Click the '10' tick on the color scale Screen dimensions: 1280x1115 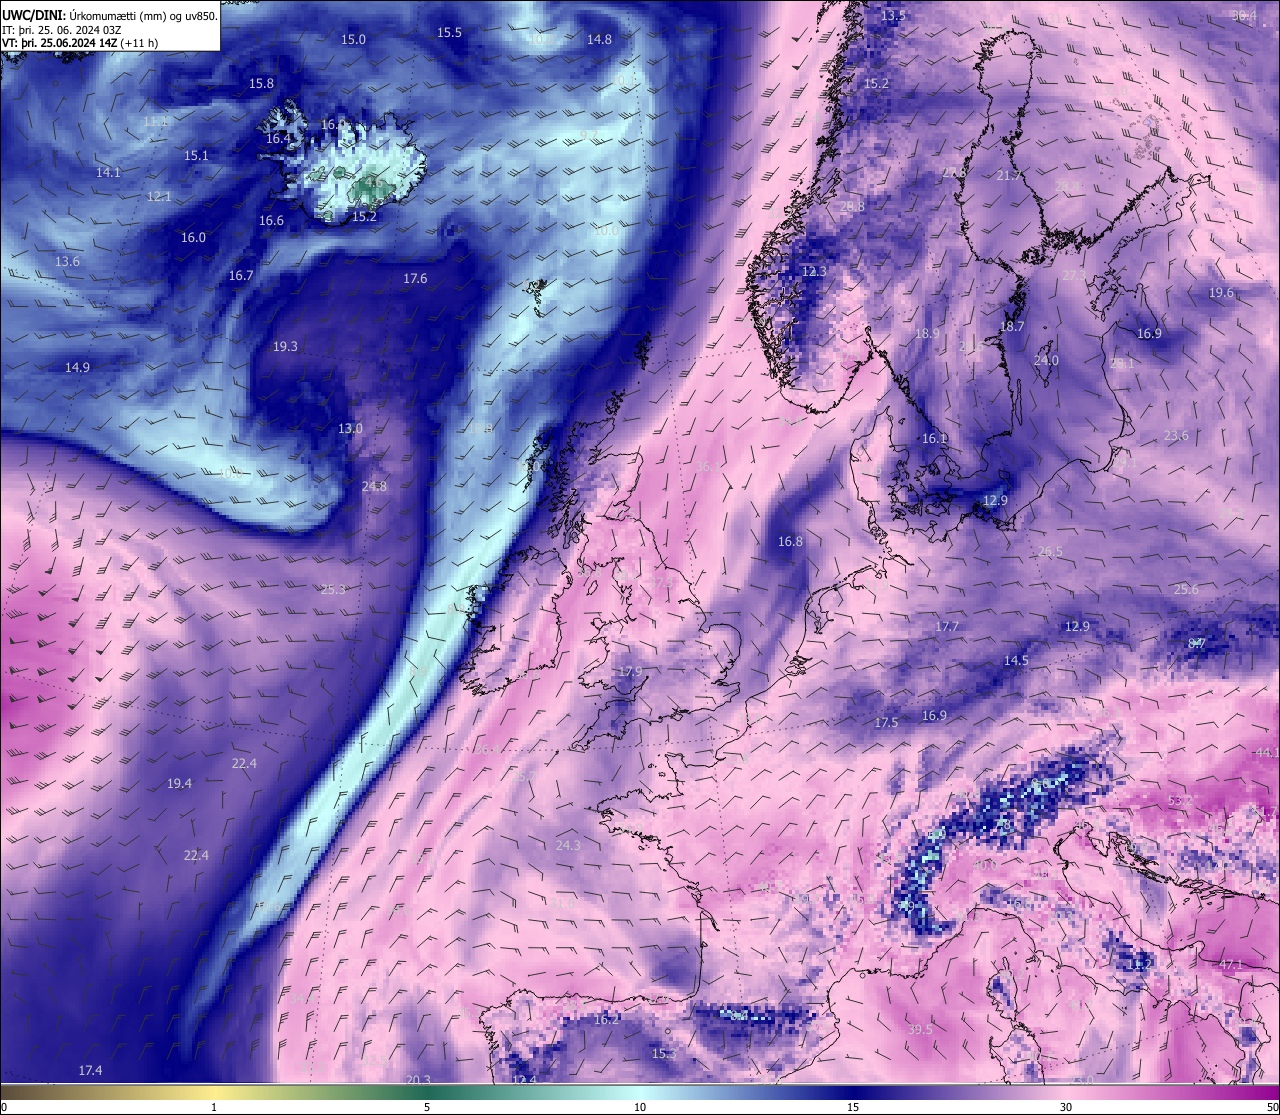[x=640, y=1106]
